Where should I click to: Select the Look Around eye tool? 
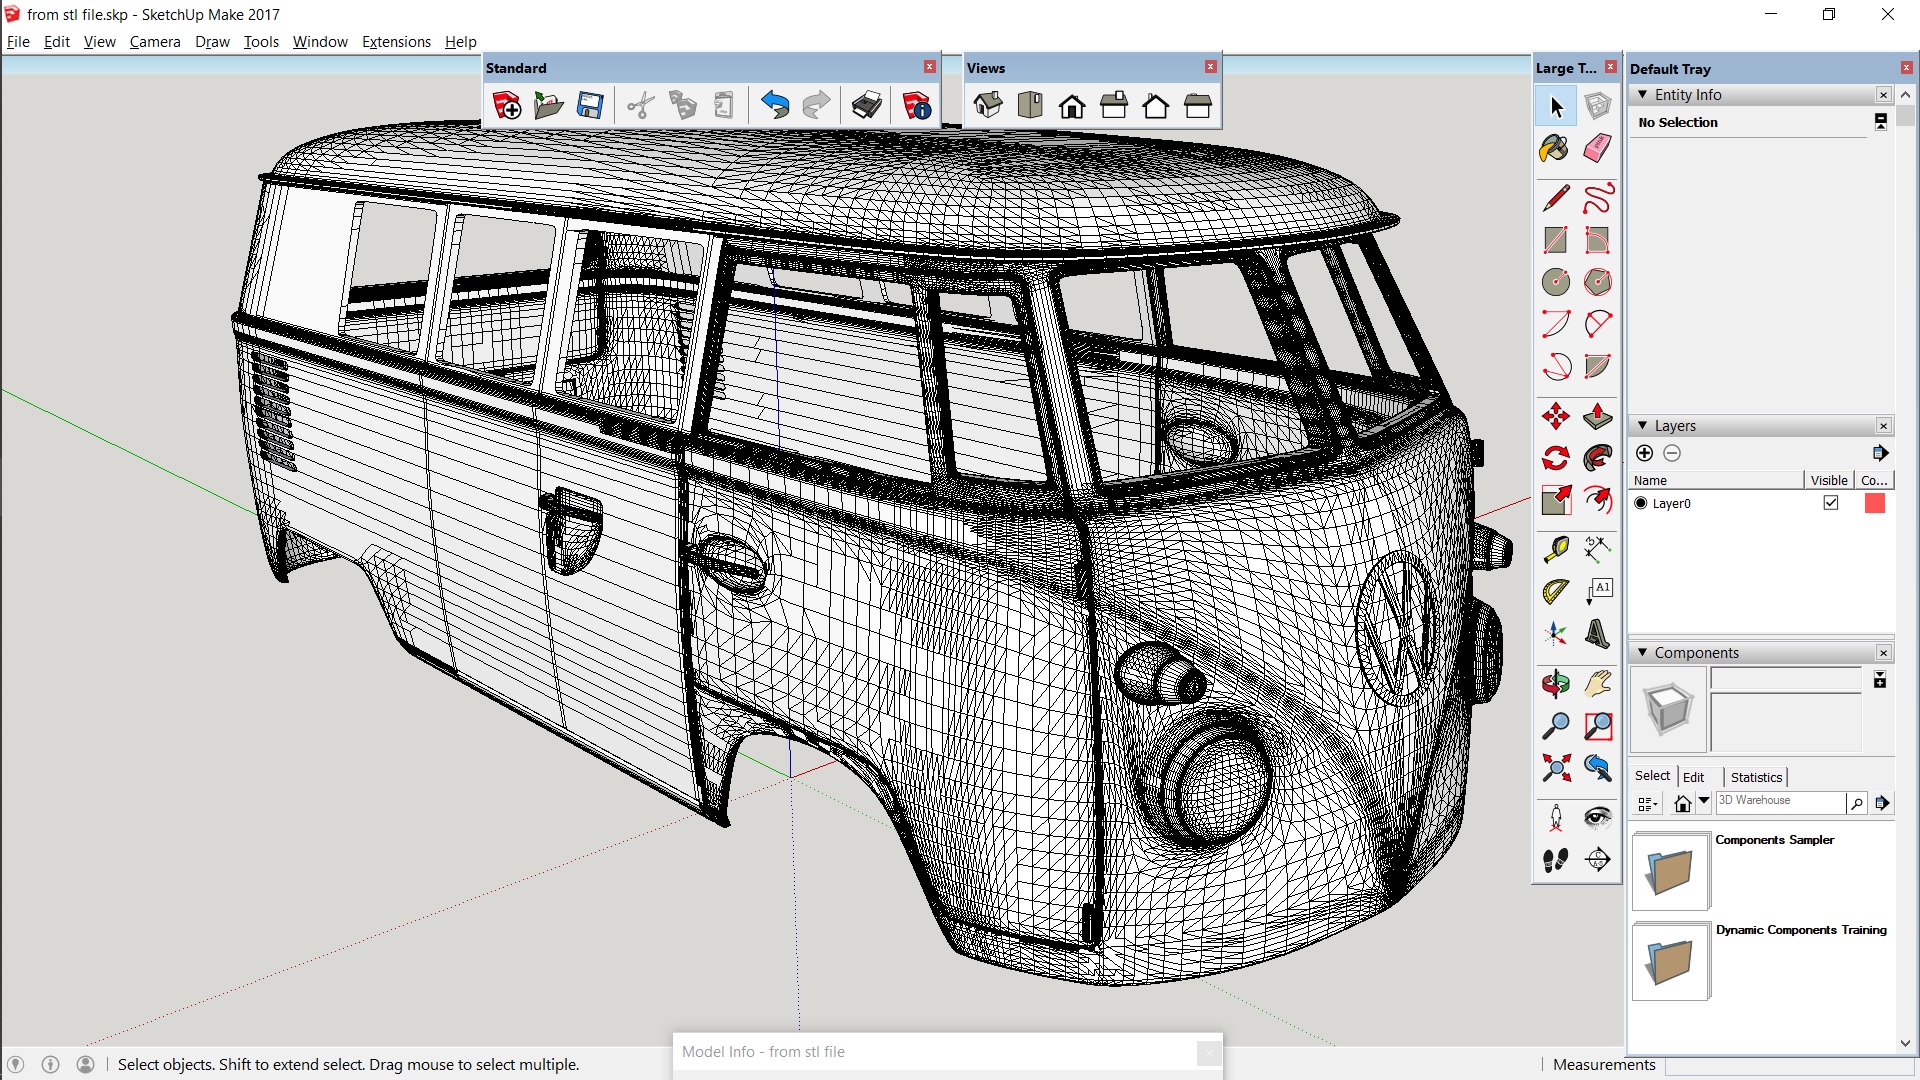pos(1597,818)
